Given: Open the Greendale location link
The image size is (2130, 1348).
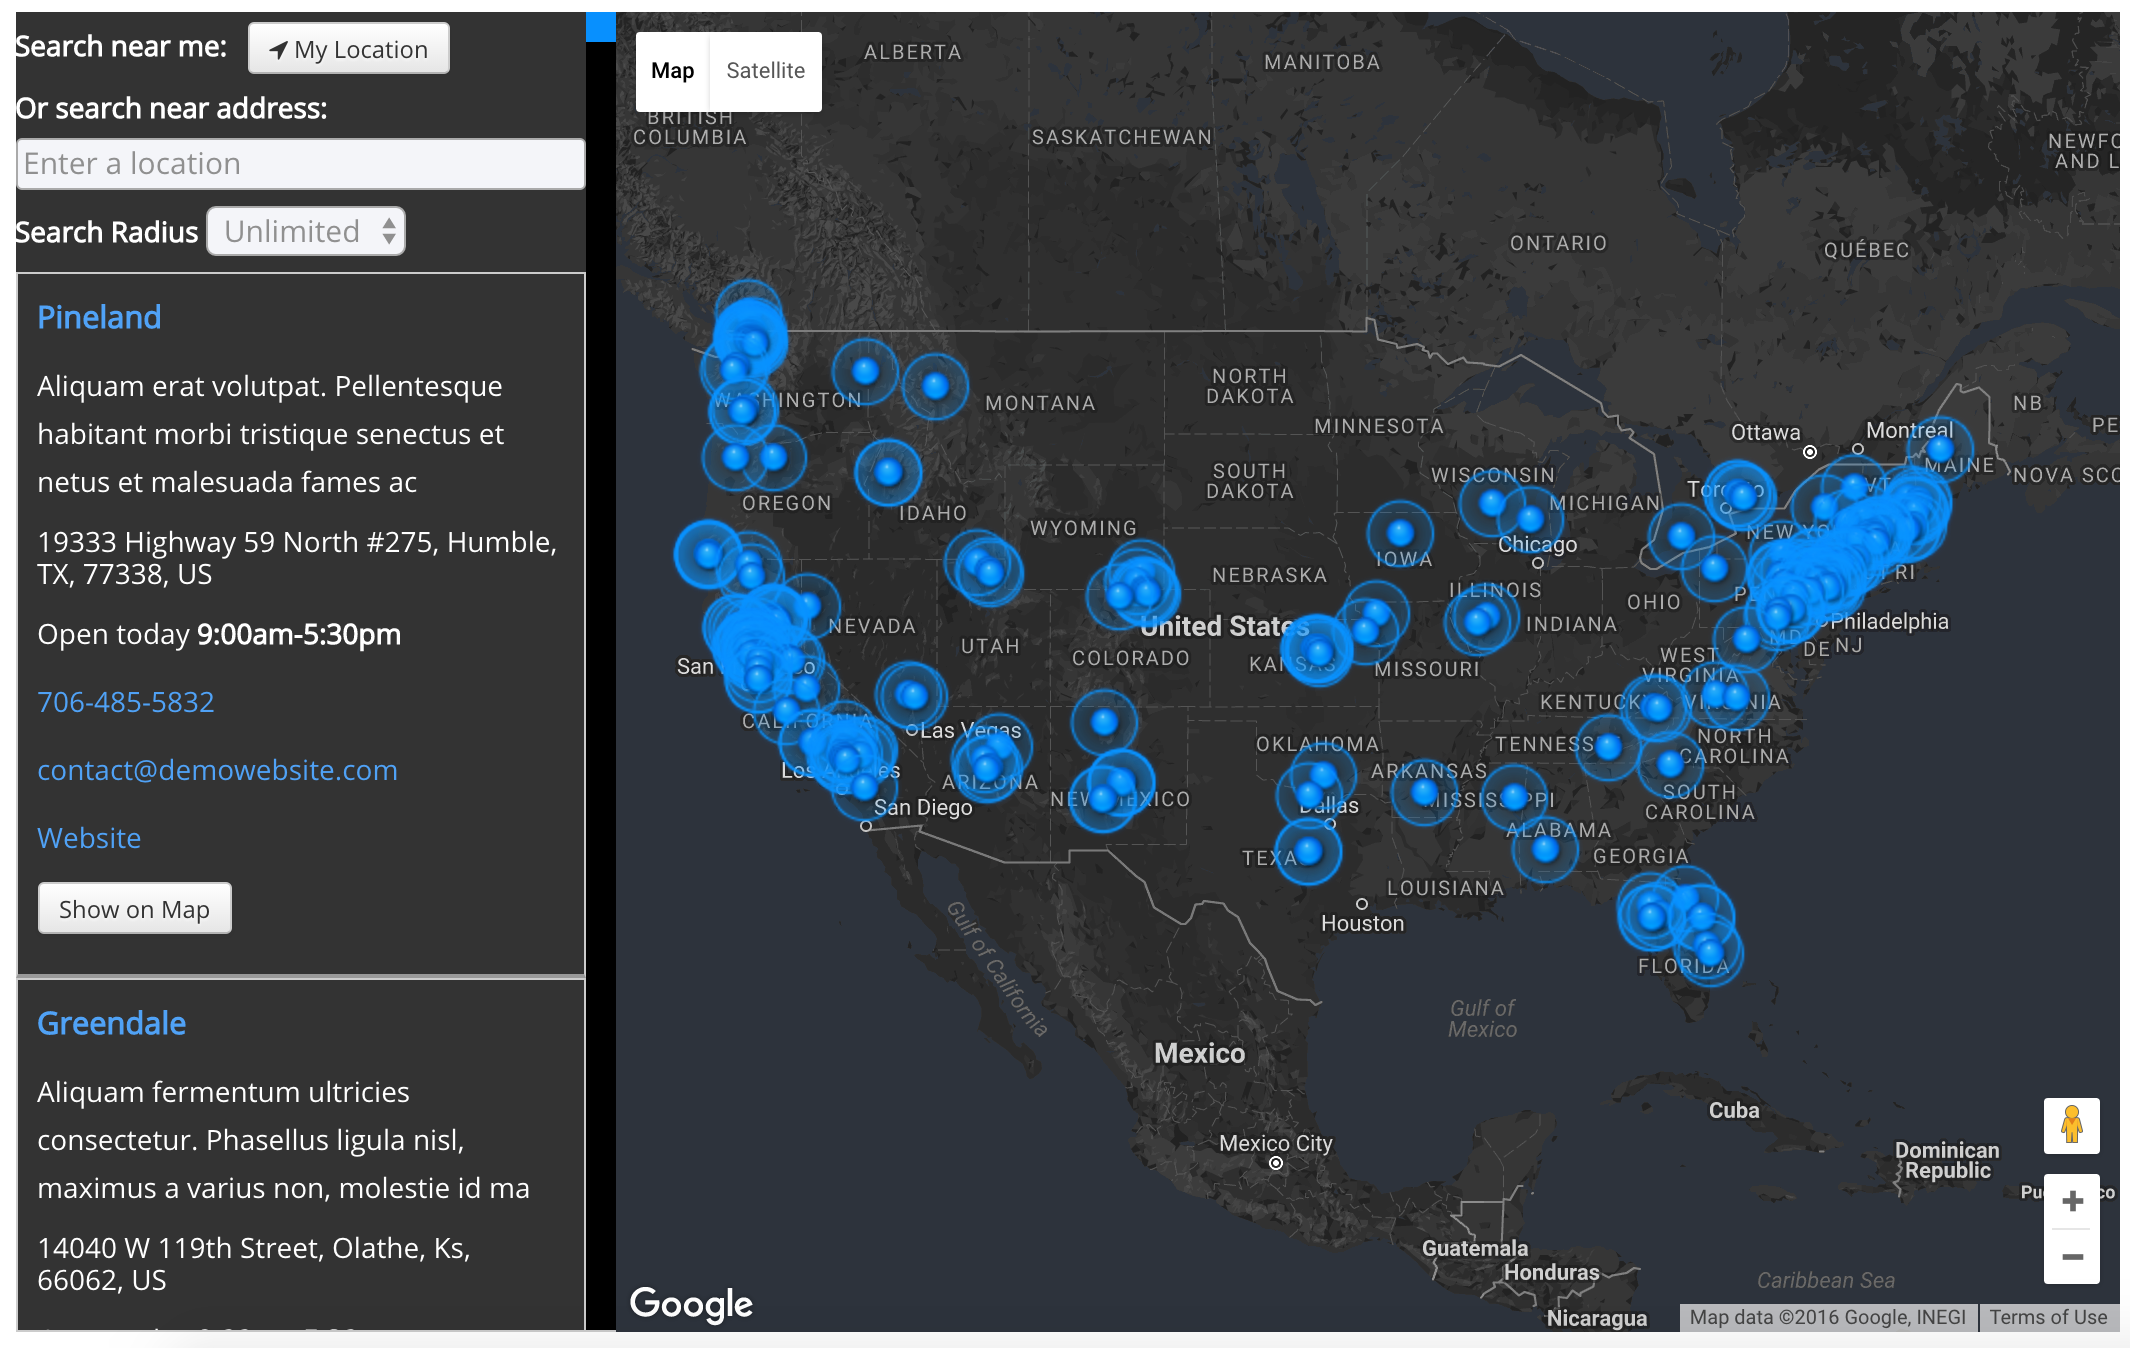Looking at the screenshot, I should point(111,1023).
